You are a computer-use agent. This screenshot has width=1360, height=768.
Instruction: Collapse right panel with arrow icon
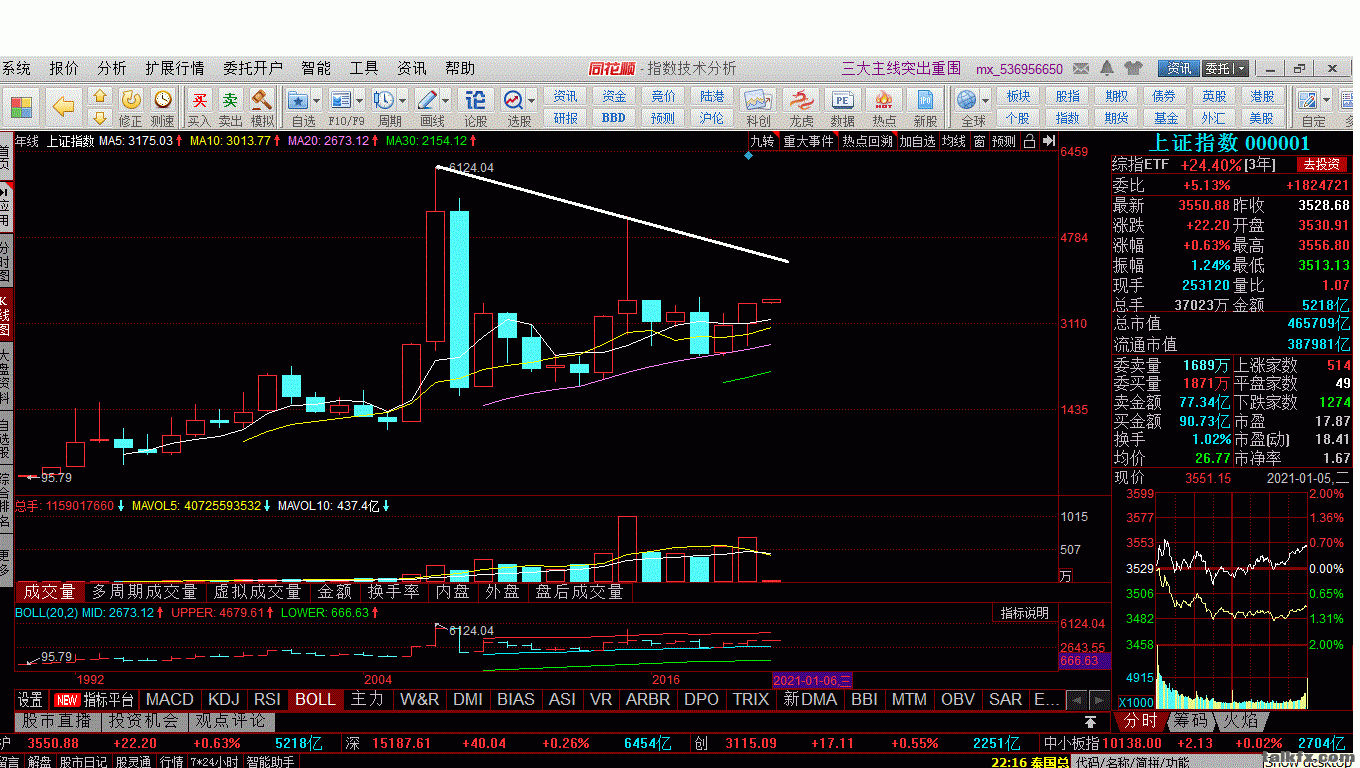point(1048,142)
